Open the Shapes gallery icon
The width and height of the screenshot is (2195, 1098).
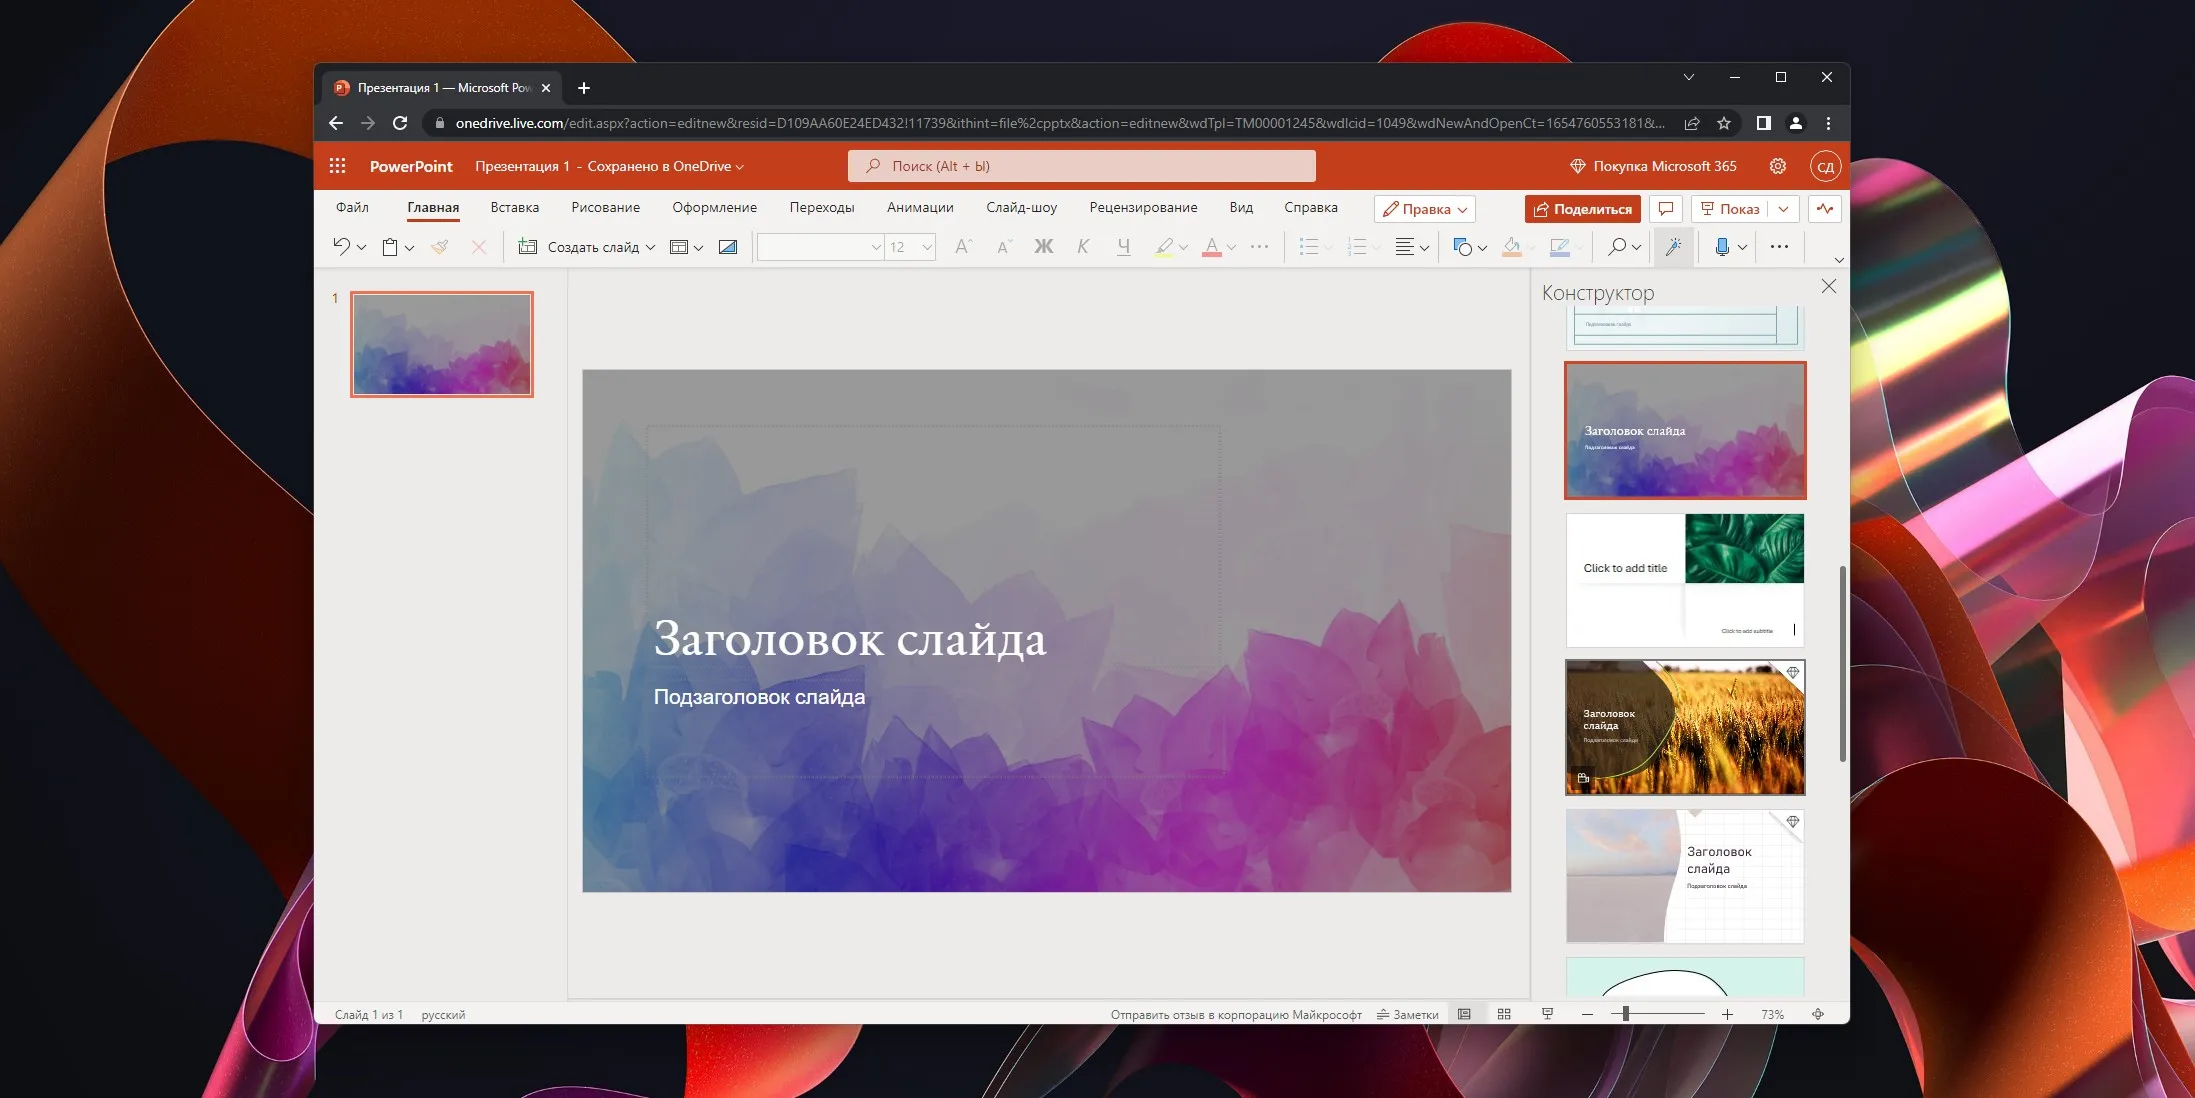pos(1462,247)
